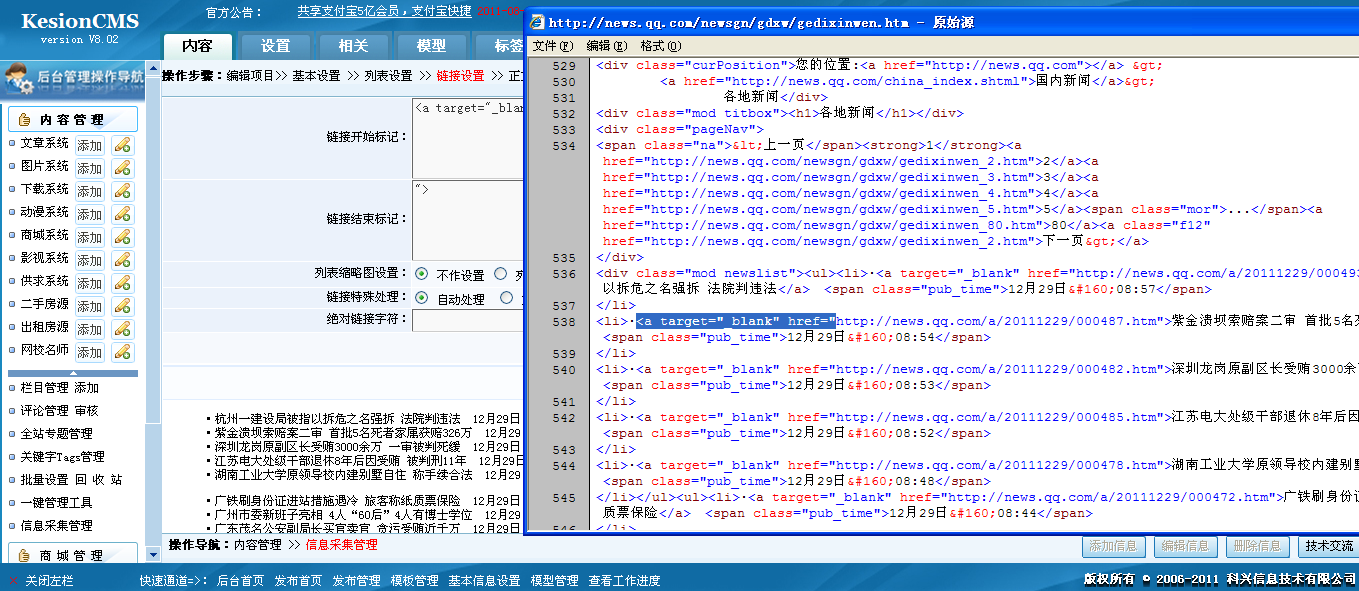Viewport: 1359px width, 591px height.
Task: Click the pencil icon beside 图片系统
Action: tap(122, 168)
